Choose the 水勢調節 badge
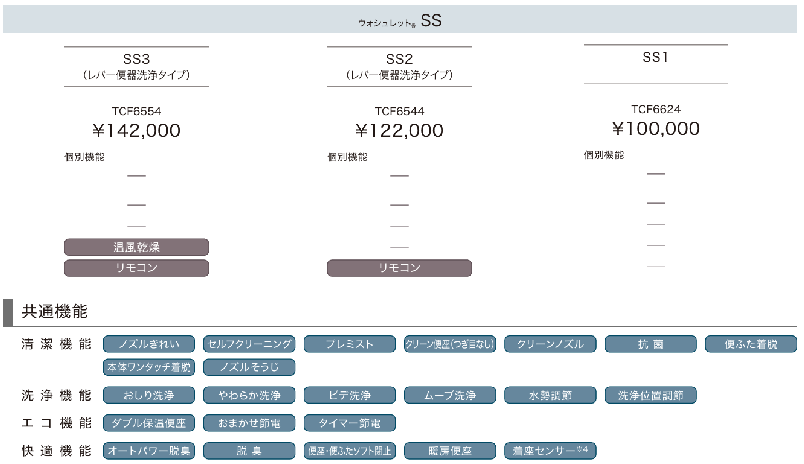The height and width of the screenshot is (464, 804). click(x=550, y=395)
